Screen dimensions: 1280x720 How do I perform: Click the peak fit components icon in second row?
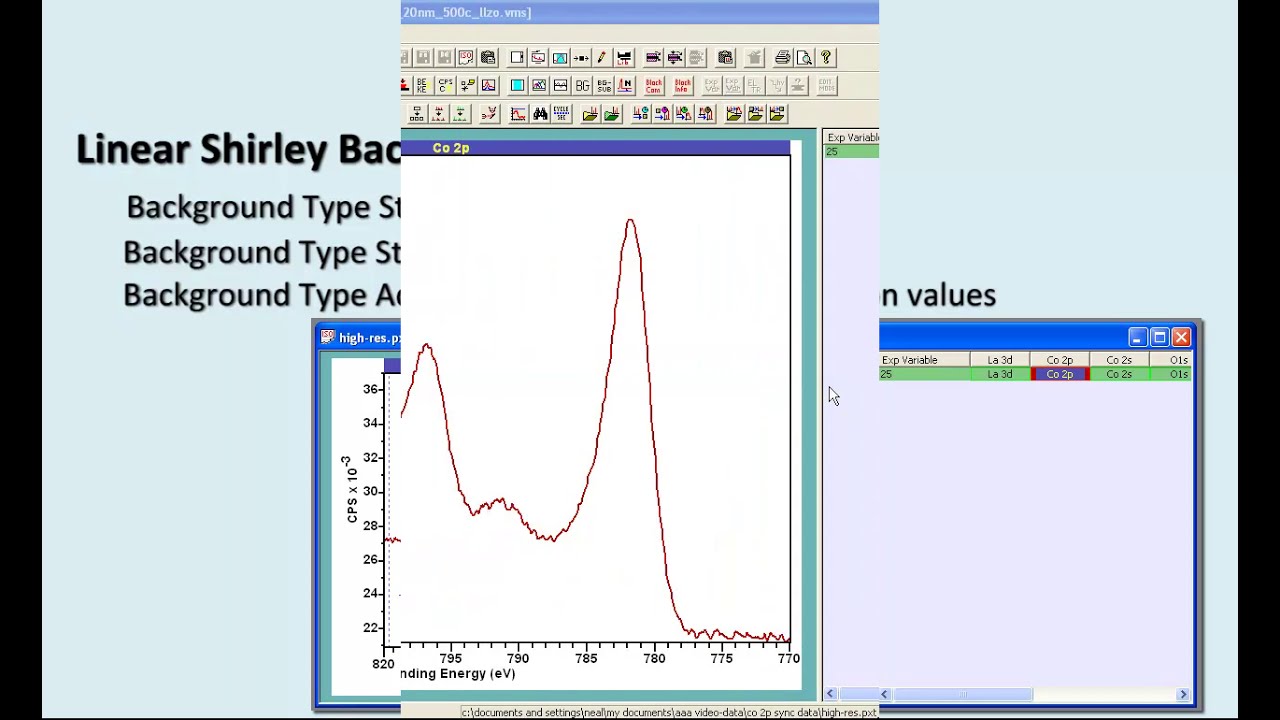click(x=488, y=85)
